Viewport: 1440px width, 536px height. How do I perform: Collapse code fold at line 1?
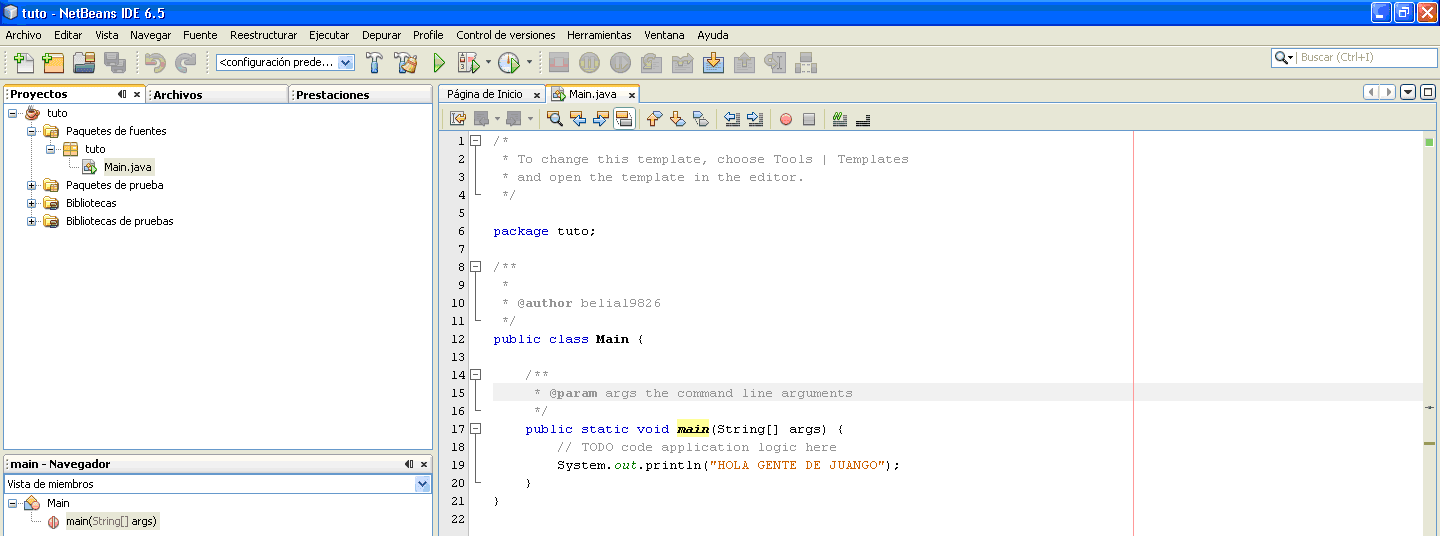pos(476,141)
